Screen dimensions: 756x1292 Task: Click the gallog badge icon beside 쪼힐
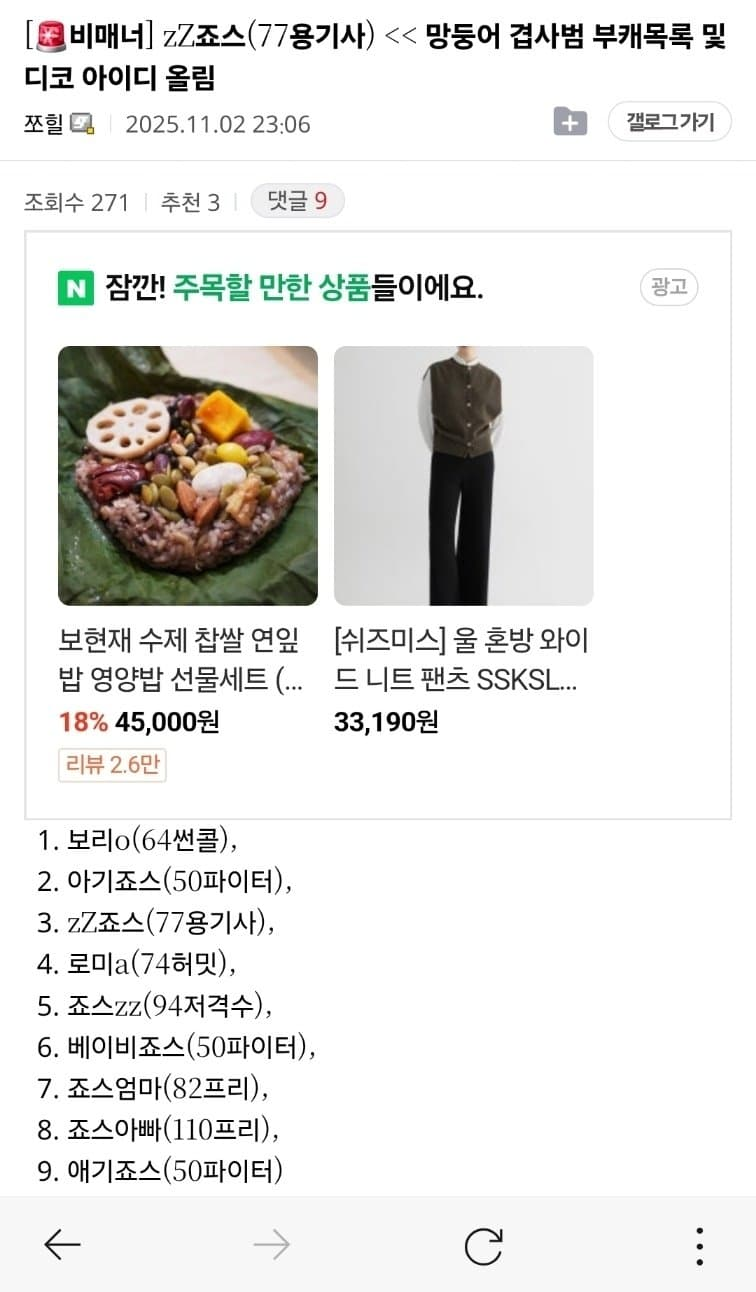click(x=83, y=124)
